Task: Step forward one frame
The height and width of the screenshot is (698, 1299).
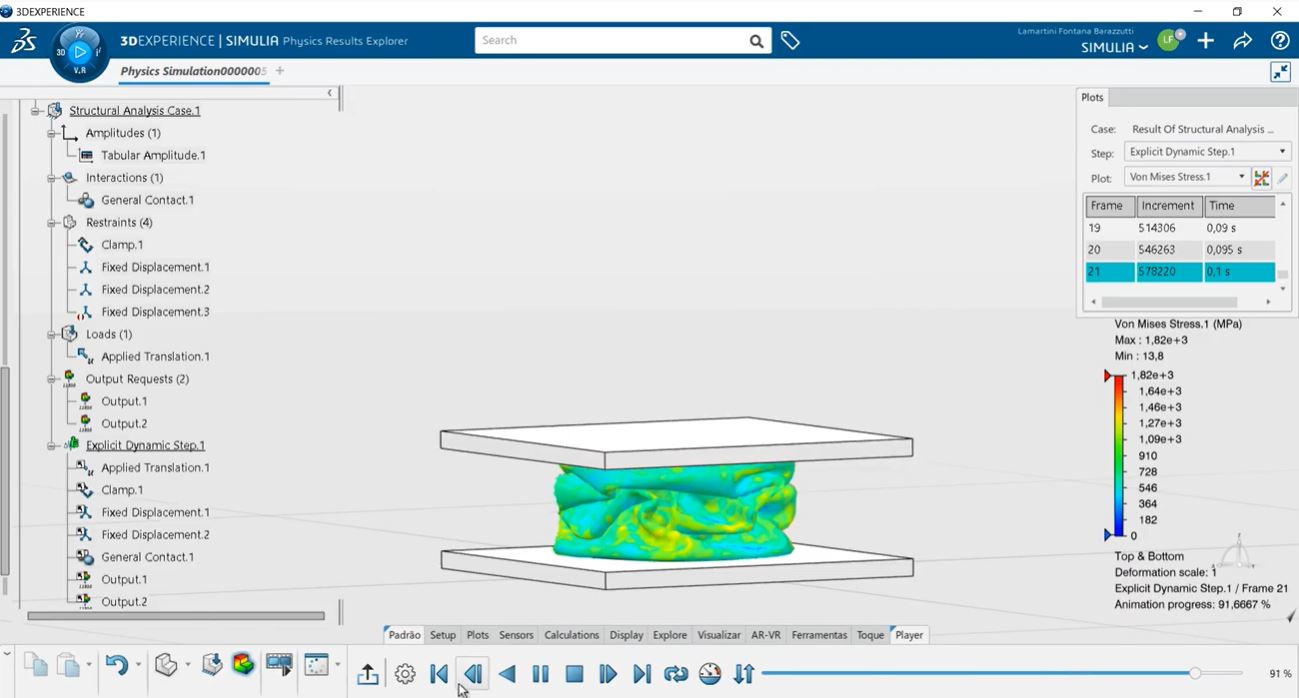Action: (608, 674)
